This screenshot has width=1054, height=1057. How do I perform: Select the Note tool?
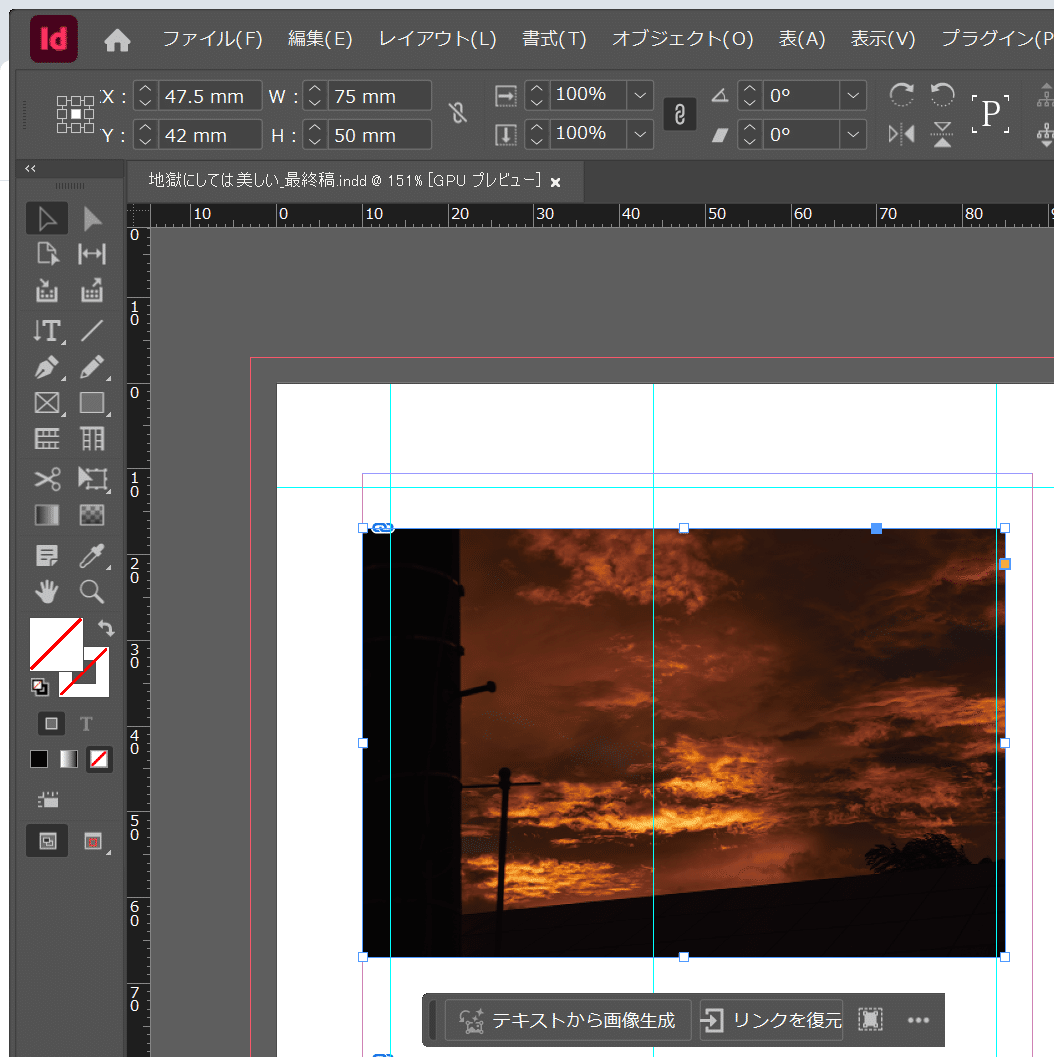click(46, 555)
